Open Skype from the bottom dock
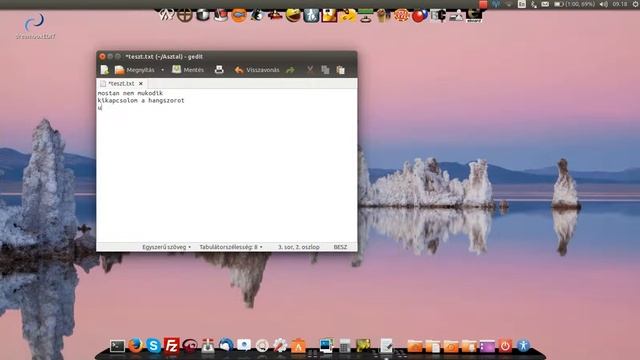The width and height of the screenshot is (640, 360). [153, 345]
